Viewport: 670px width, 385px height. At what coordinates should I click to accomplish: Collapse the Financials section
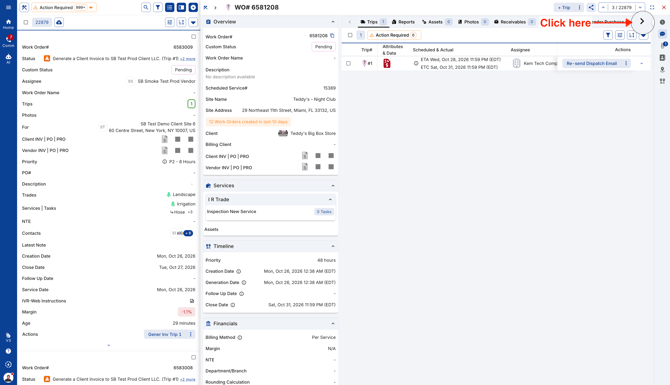click(333, 323)
